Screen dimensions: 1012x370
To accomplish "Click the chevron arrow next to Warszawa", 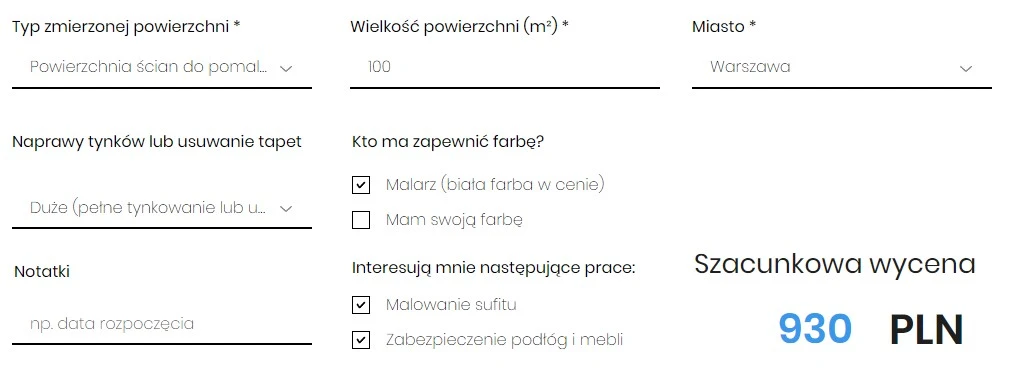I will [x=966, y=68].
